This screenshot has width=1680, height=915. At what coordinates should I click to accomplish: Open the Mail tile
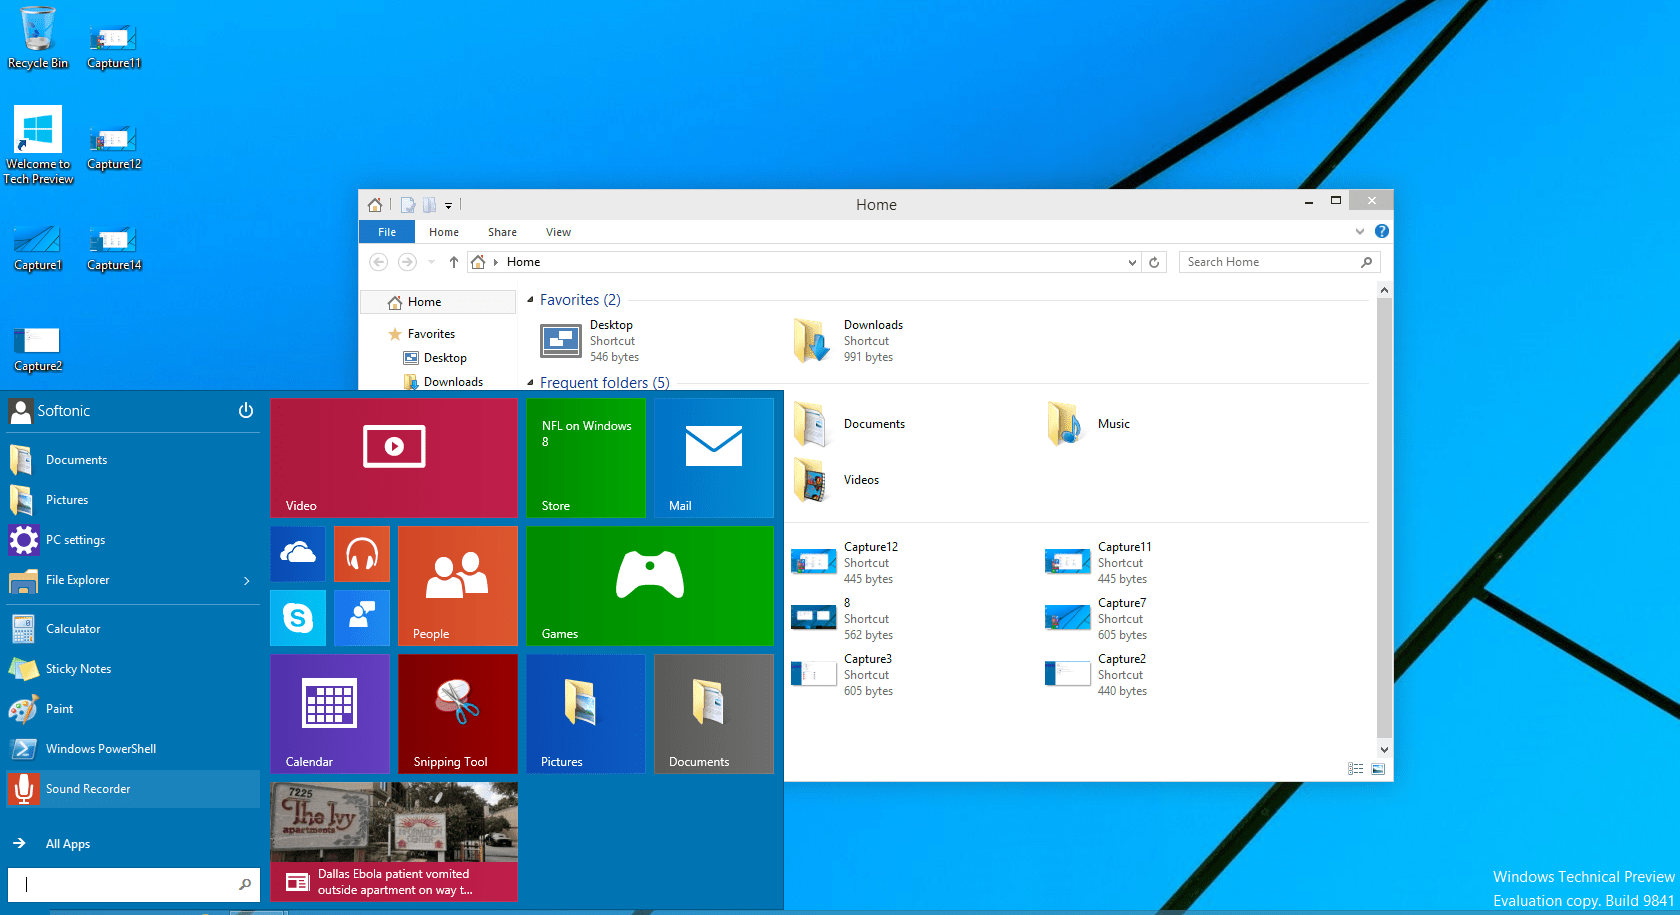[713, 458]
